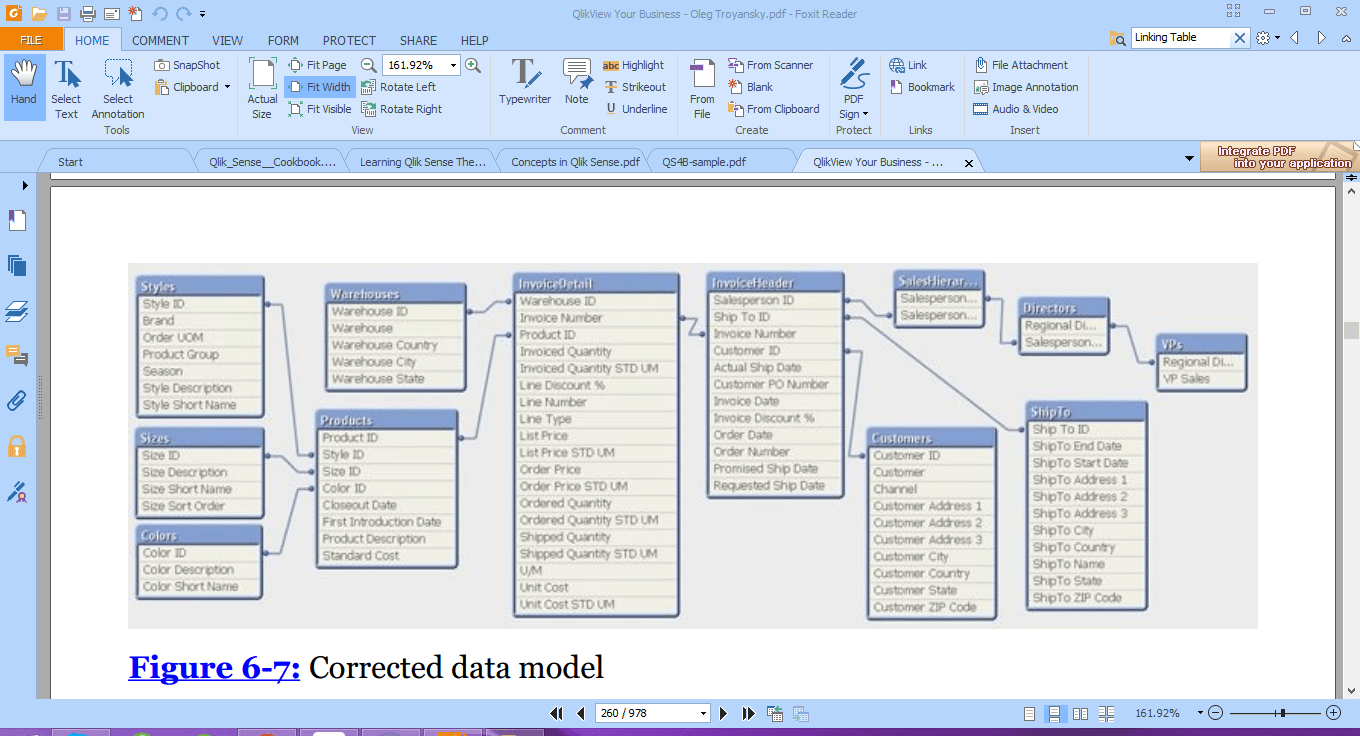The image size is (1360, 736).
Task: Enable the Strikeout tool
Action: tap(636, 87)
